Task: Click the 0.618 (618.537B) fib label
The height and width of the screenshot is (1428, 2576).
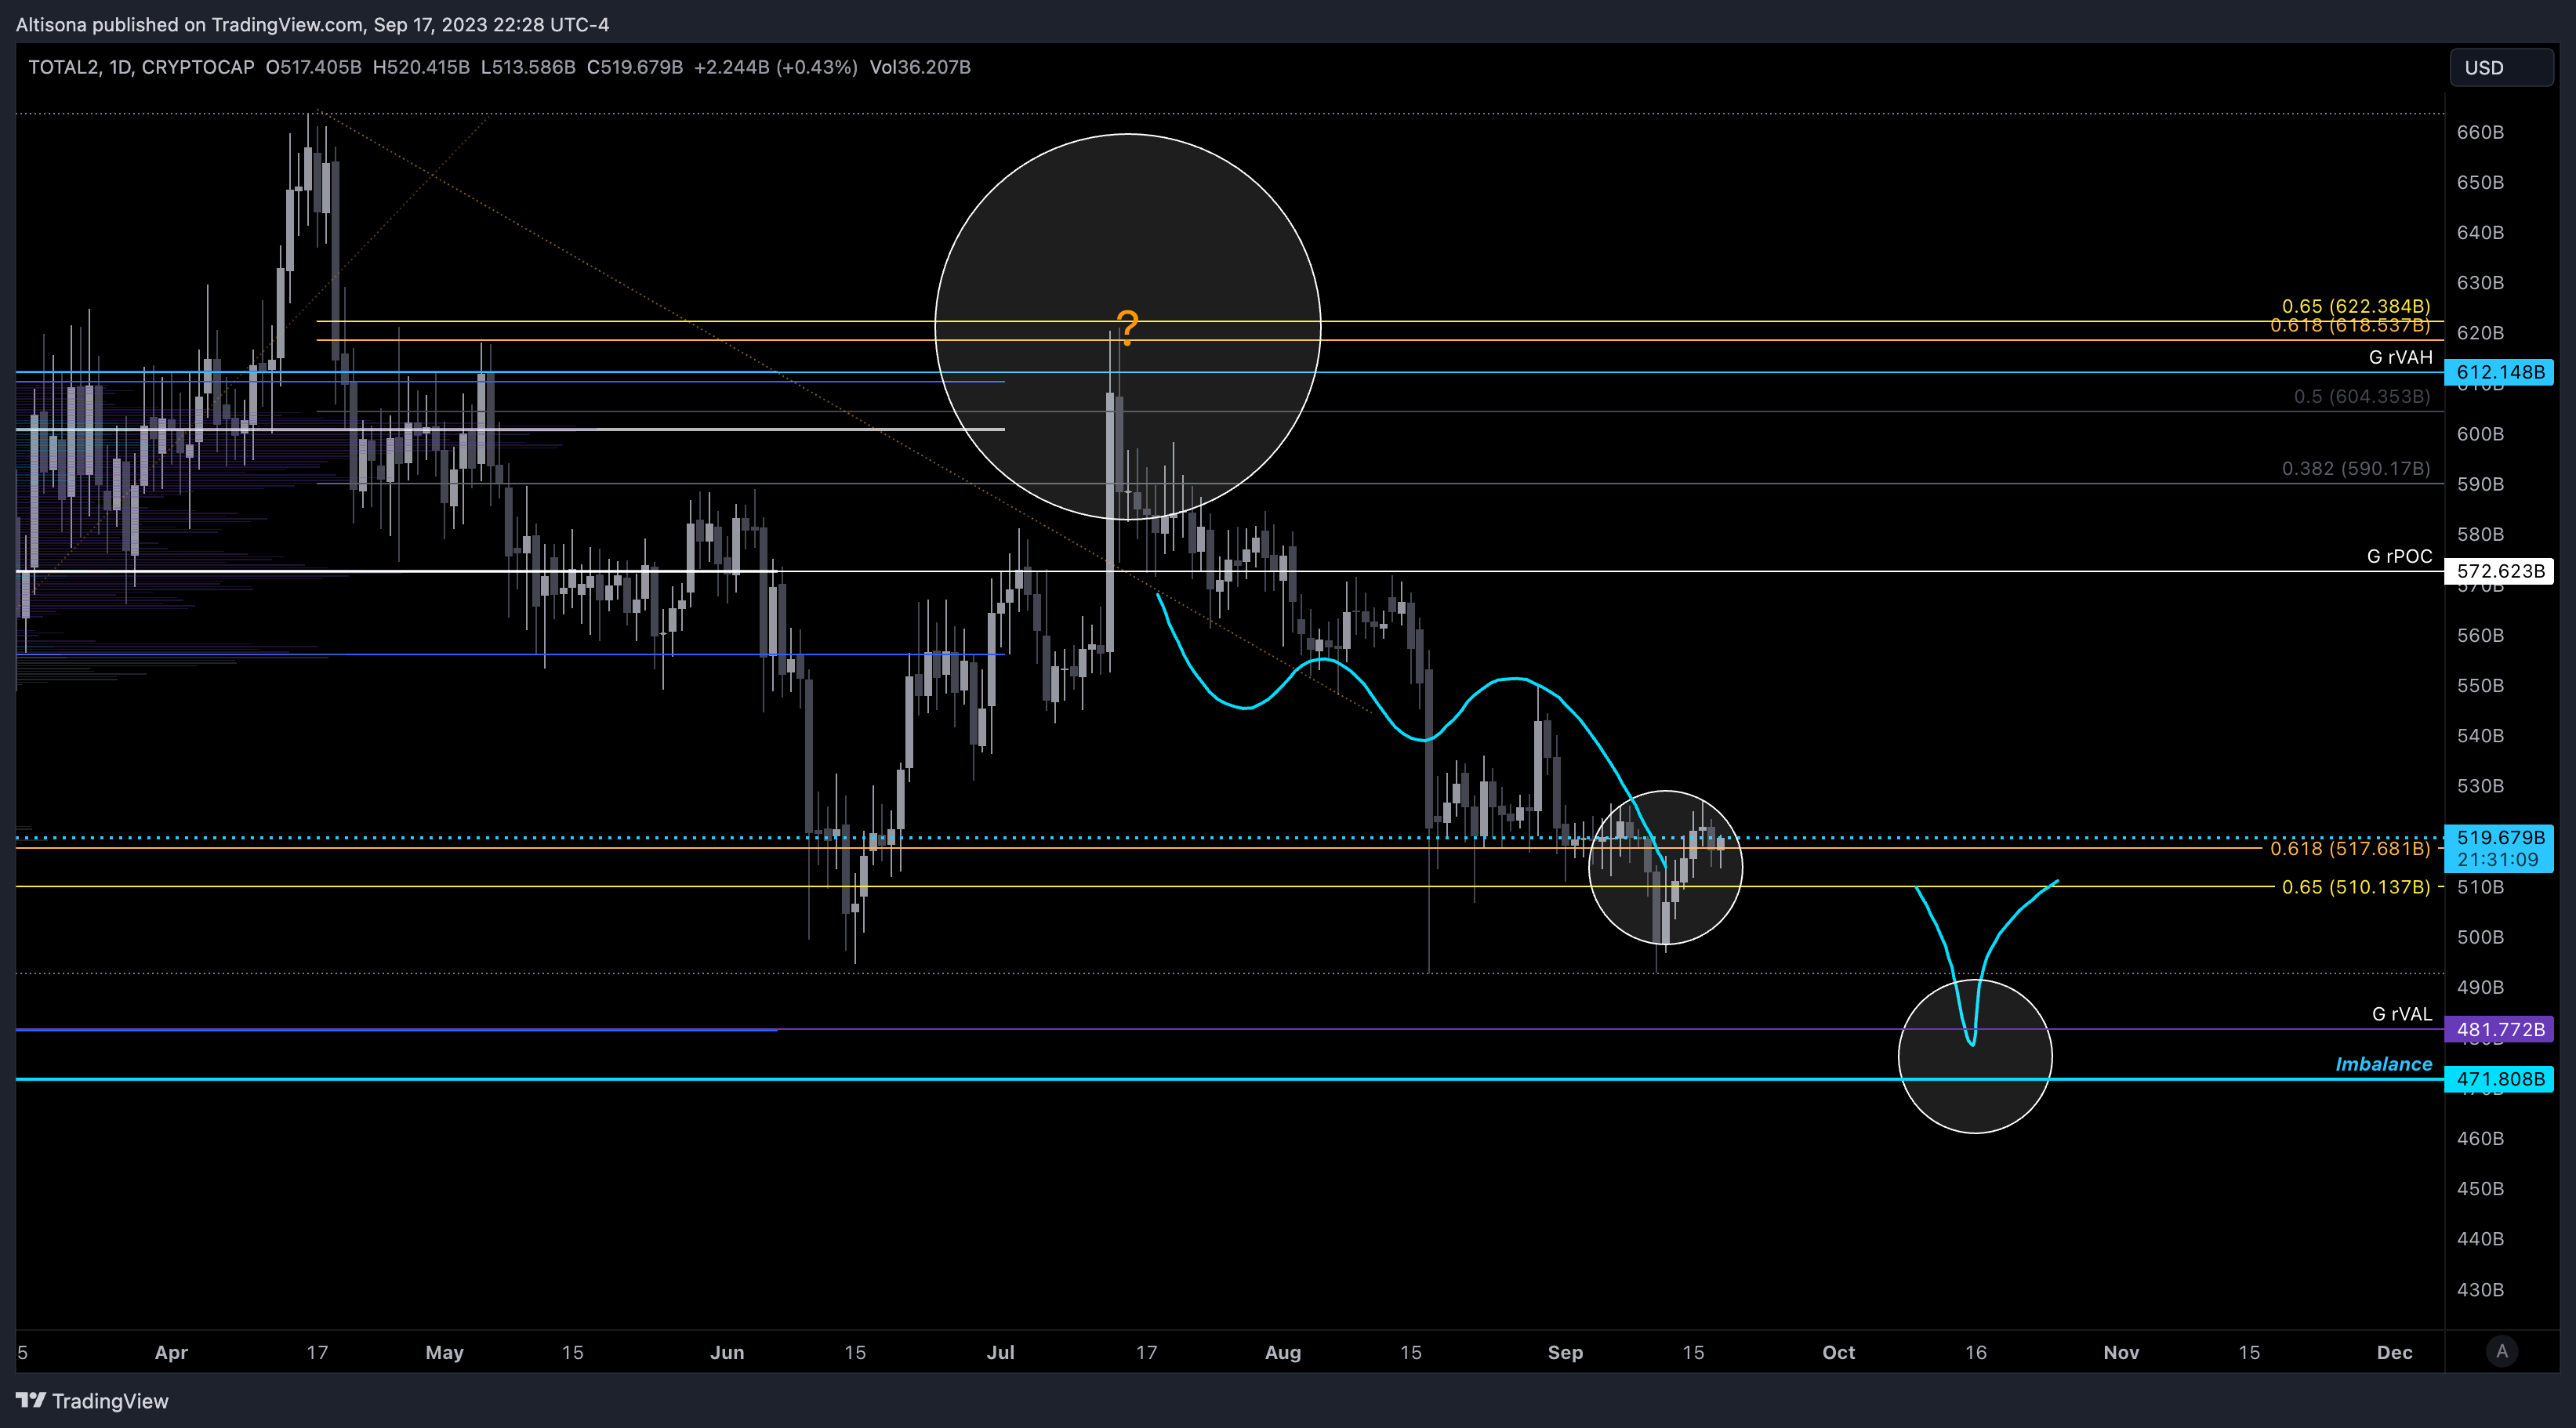Action: coord(2349,325)
